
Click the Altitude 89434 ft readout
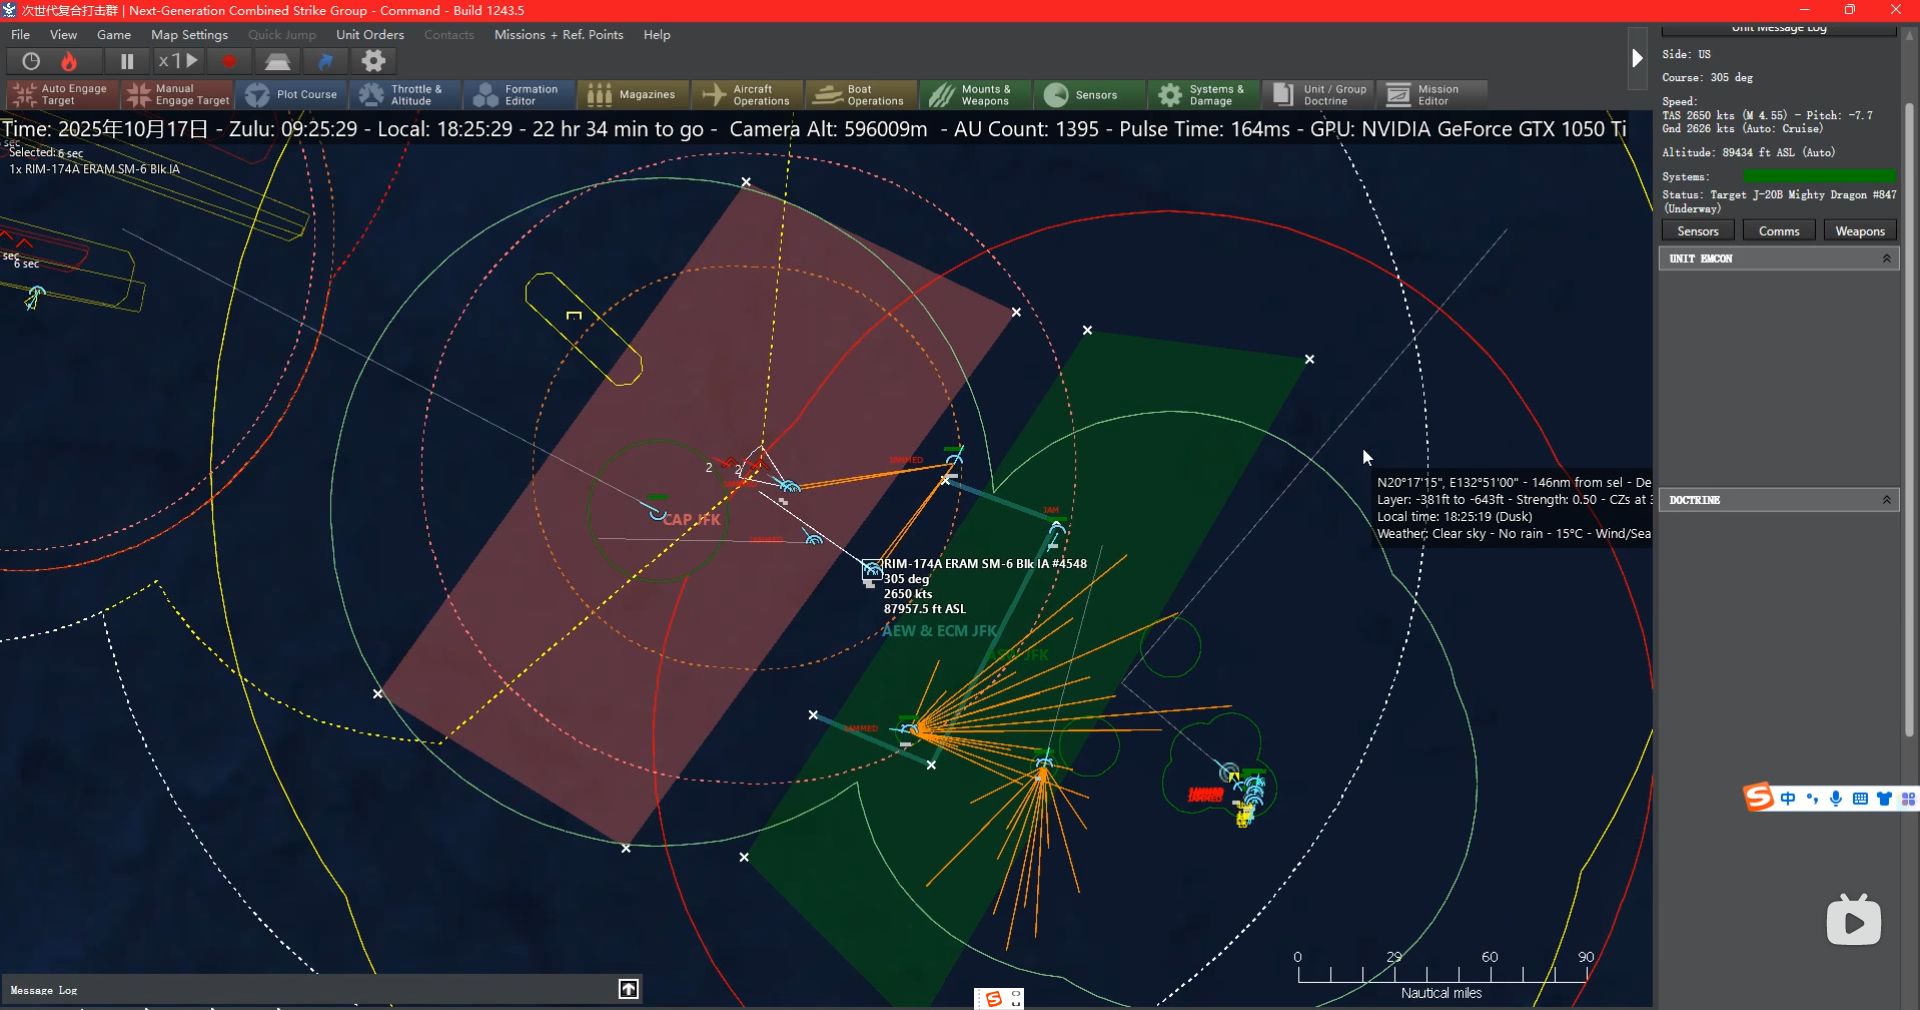point(1748,152)
